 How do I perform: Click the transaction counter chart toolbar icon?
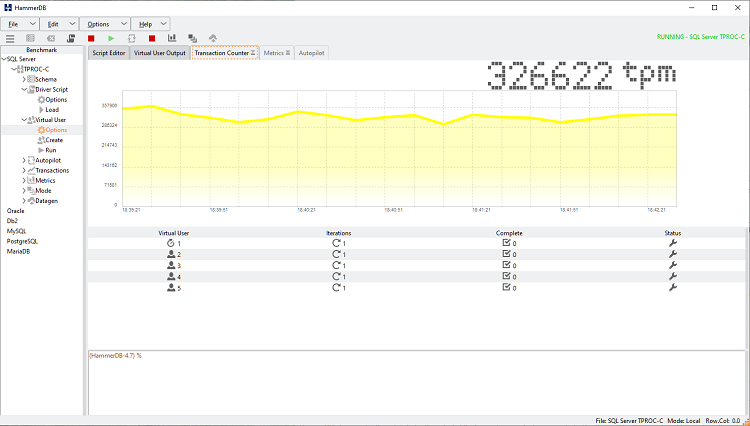172,38
